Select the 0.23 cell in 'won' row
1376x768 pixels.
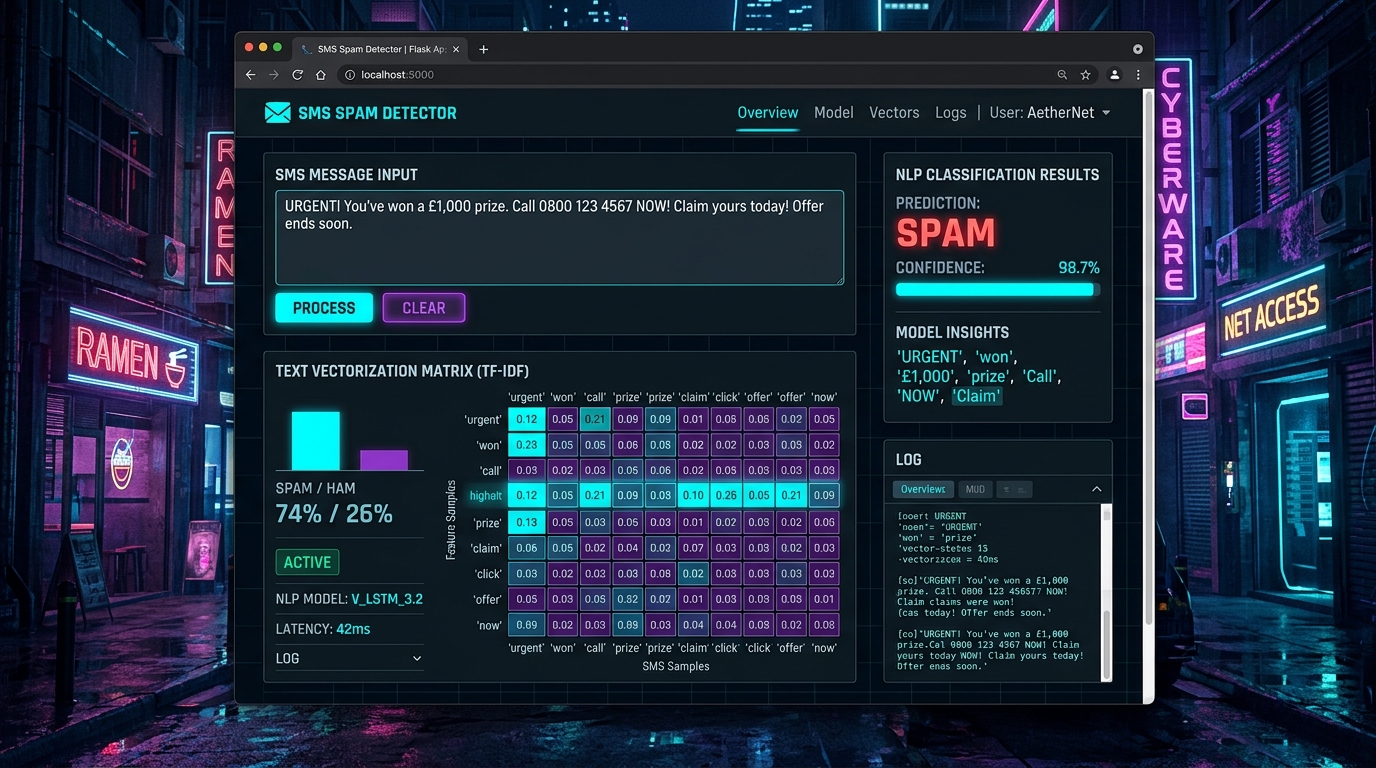tap(526, 445)
